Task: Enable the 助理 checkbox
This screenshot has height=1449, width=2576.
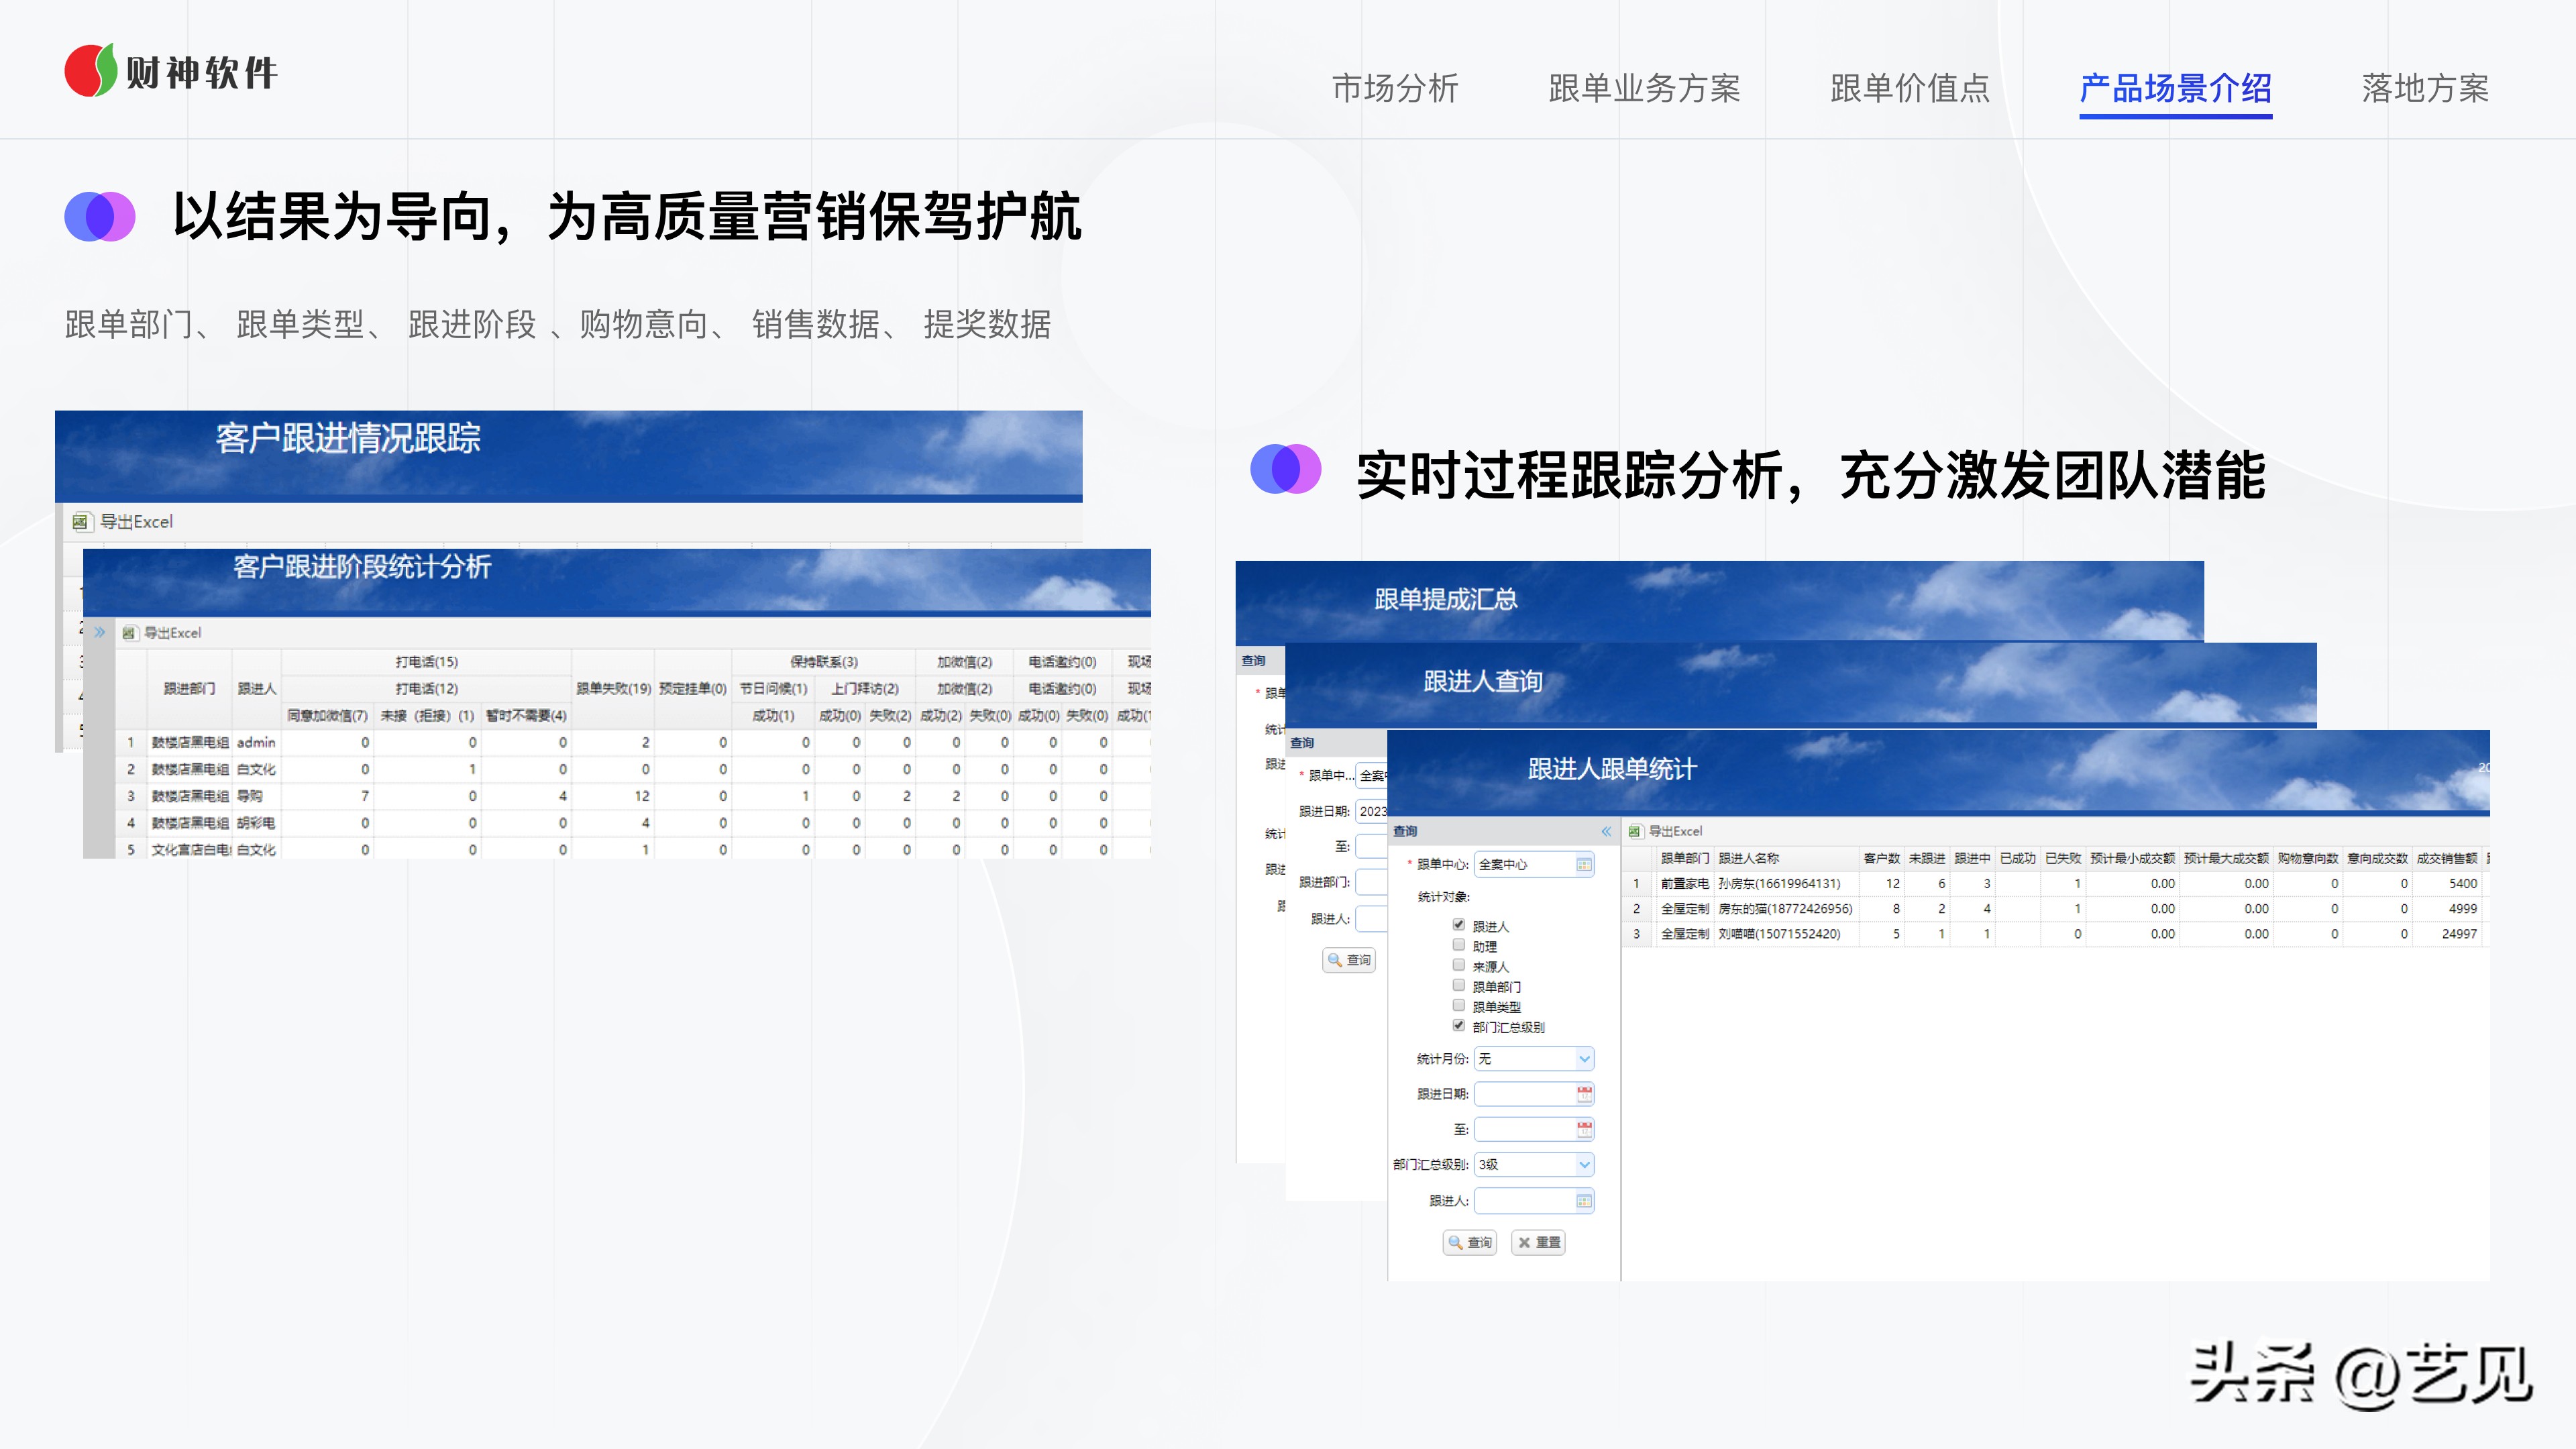Action: [1458, 945]
